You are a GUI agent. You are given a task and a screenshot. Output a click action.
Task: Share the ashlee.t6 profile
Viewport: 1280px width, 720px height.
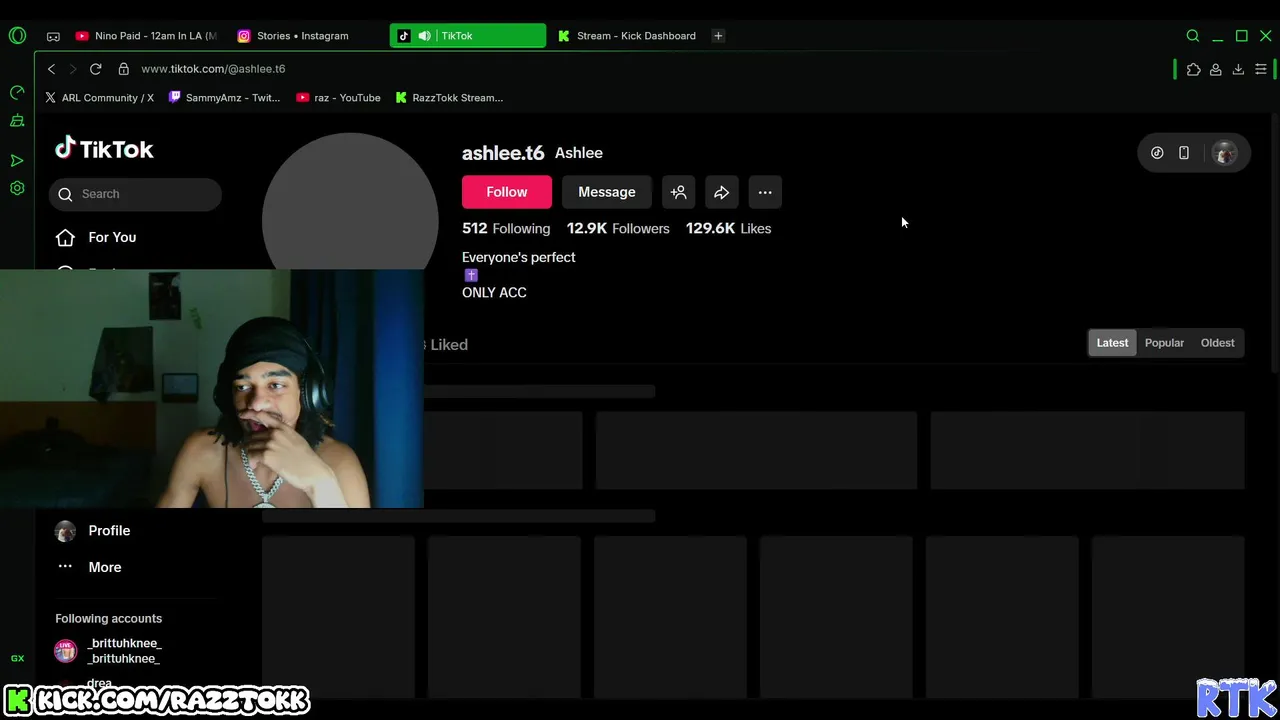[721, 192]
